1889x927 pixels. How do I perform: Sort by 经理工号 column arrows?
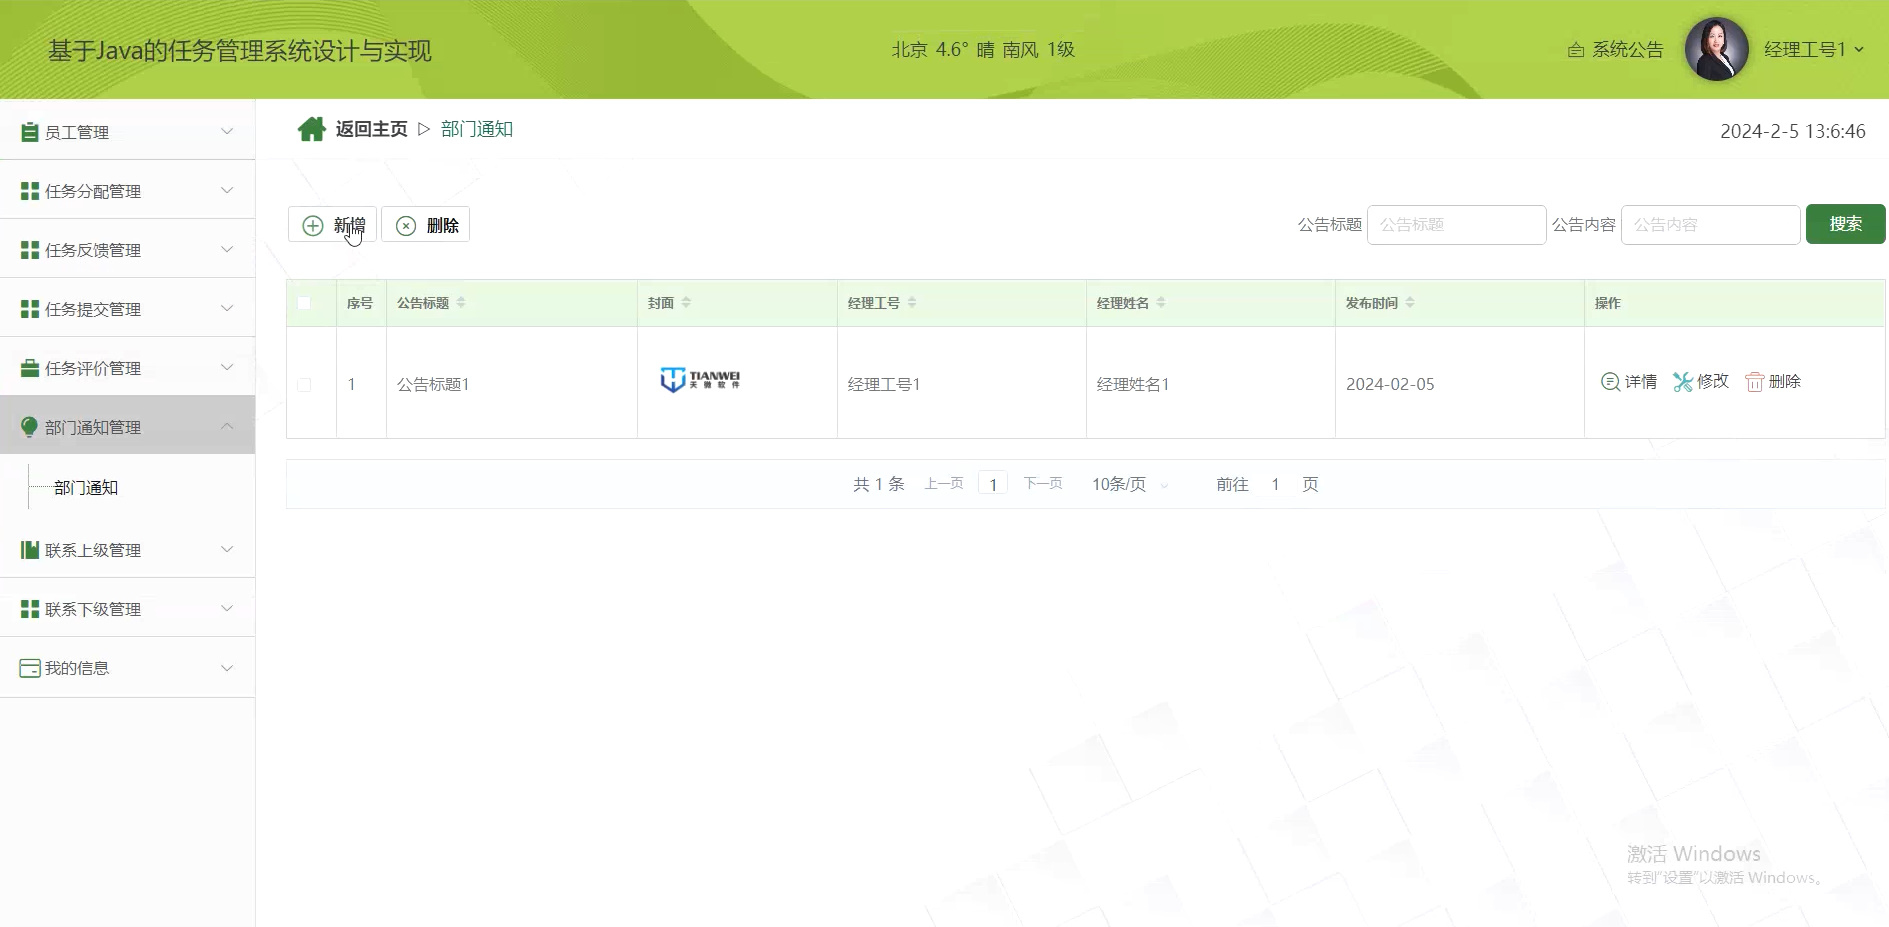[912, 303]
